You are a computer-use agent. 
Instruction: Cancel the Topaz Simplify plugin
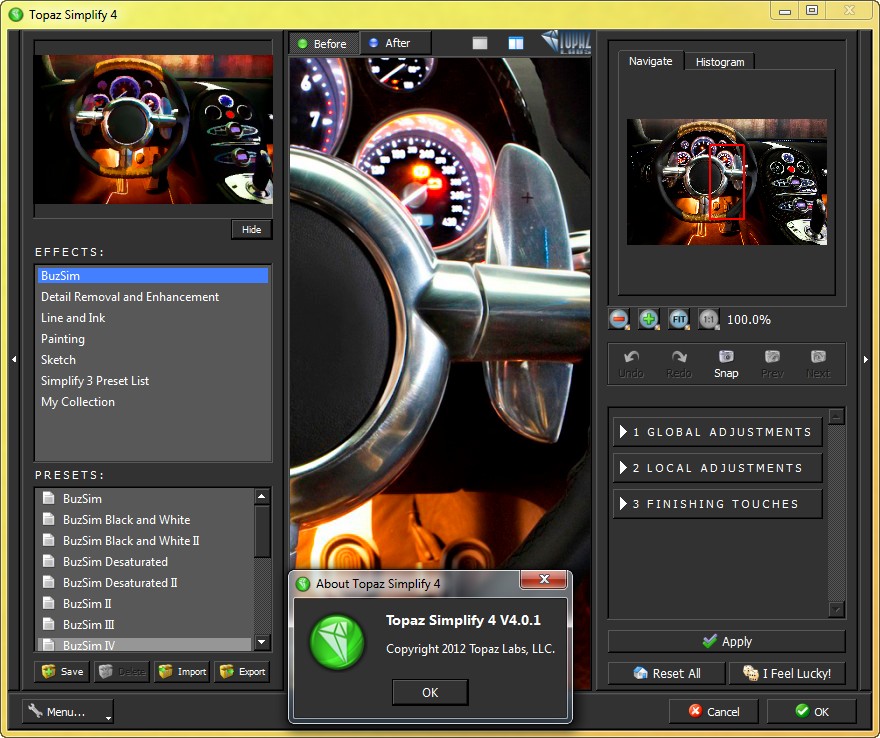[x=714, y=712]
